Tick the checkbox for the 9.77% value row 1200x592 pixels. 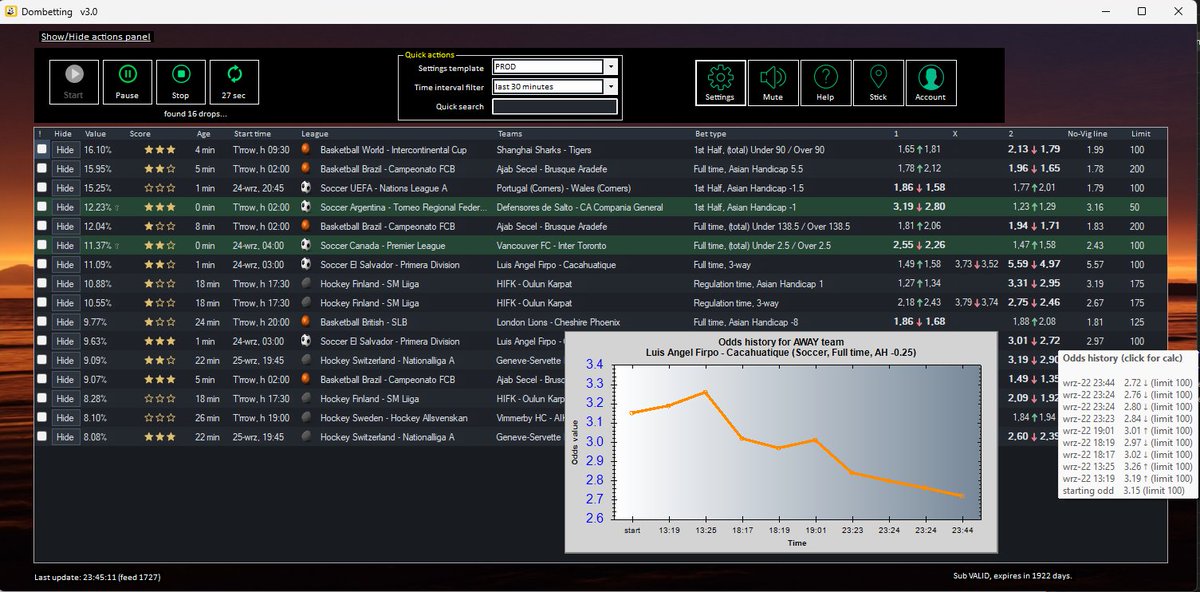point(42,322)
